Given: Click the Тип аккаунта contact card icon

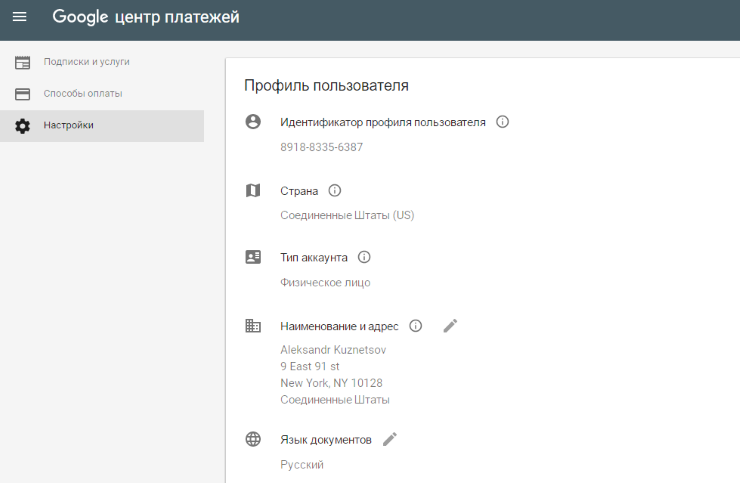Looking at the screenshot, I should coord(253,257).
